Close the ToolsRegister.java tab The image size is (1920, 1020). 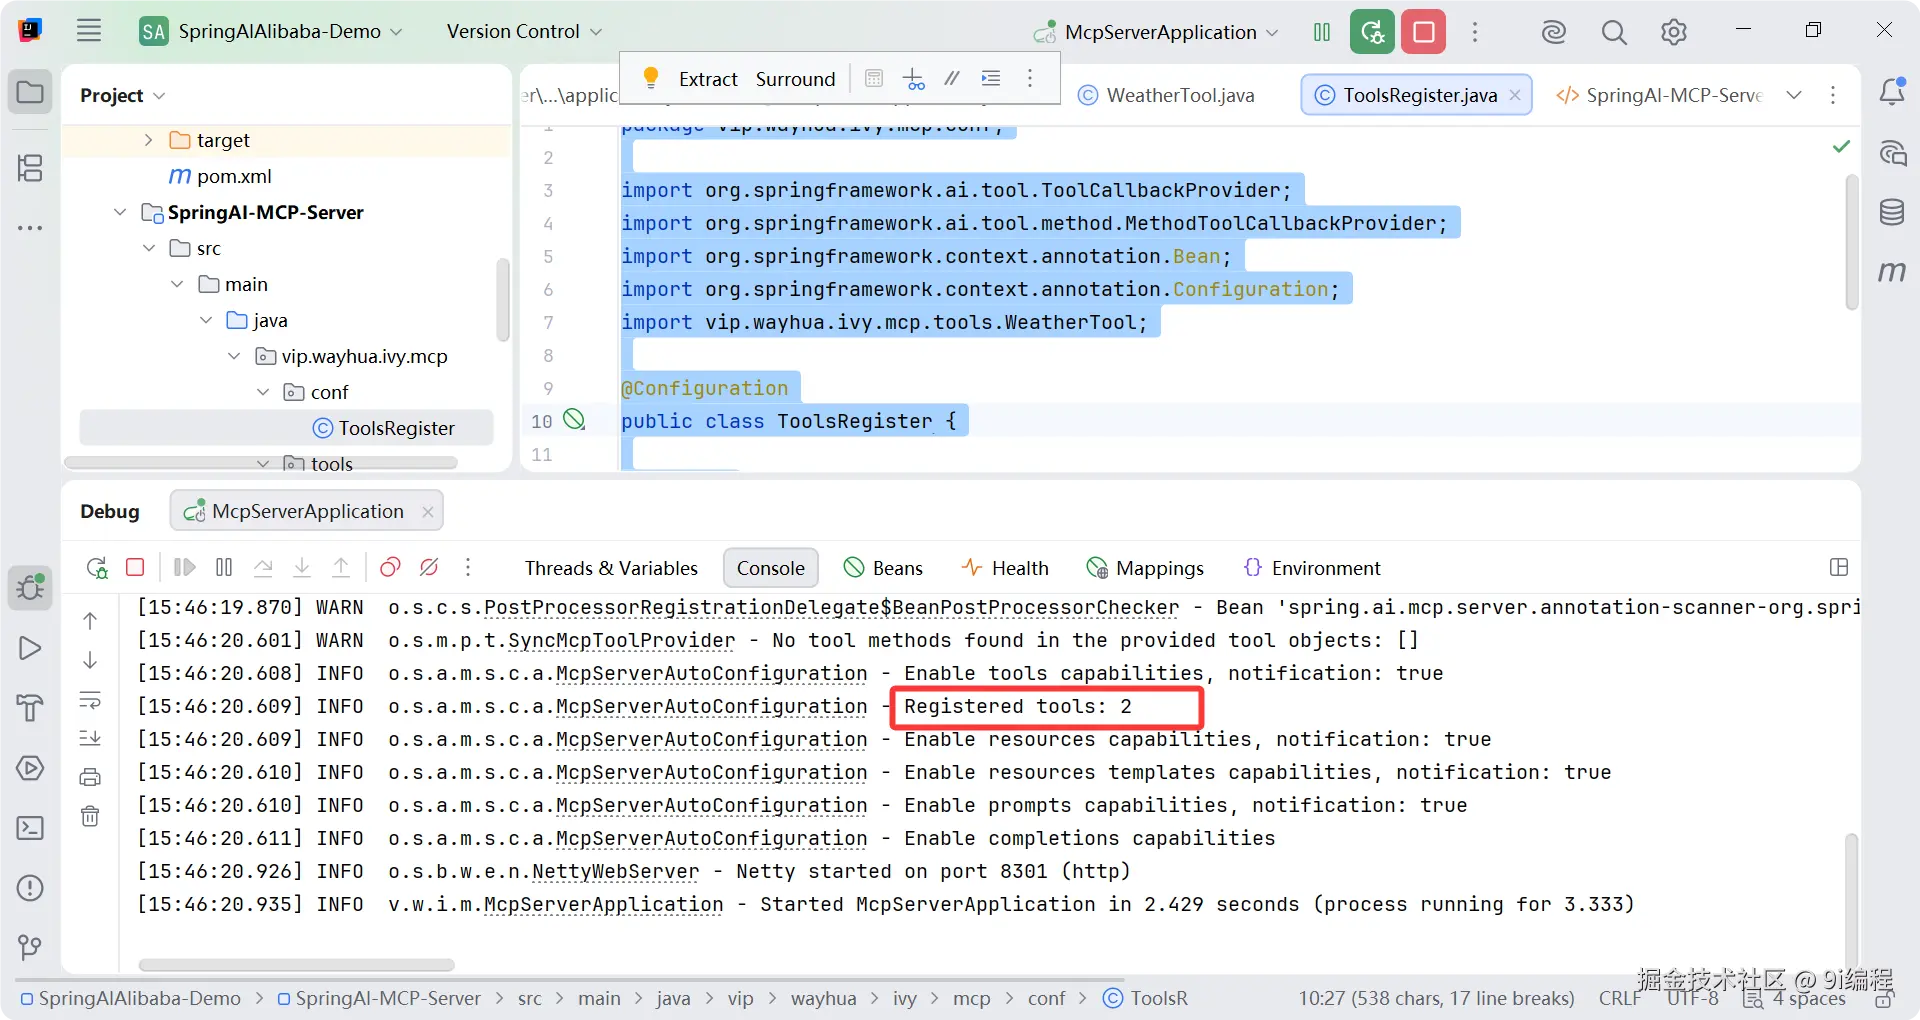point(1515,95)
